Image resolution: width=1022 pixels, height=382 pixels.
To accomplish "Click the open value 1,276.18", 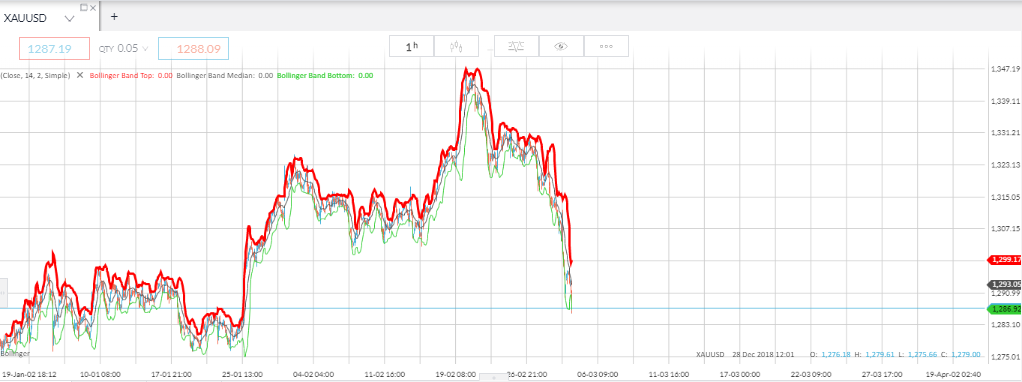I will 836,354.
